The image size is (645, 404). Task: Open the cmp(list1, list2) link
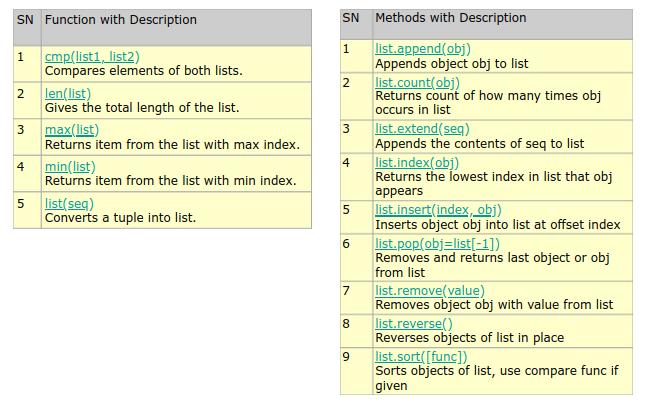92,57
